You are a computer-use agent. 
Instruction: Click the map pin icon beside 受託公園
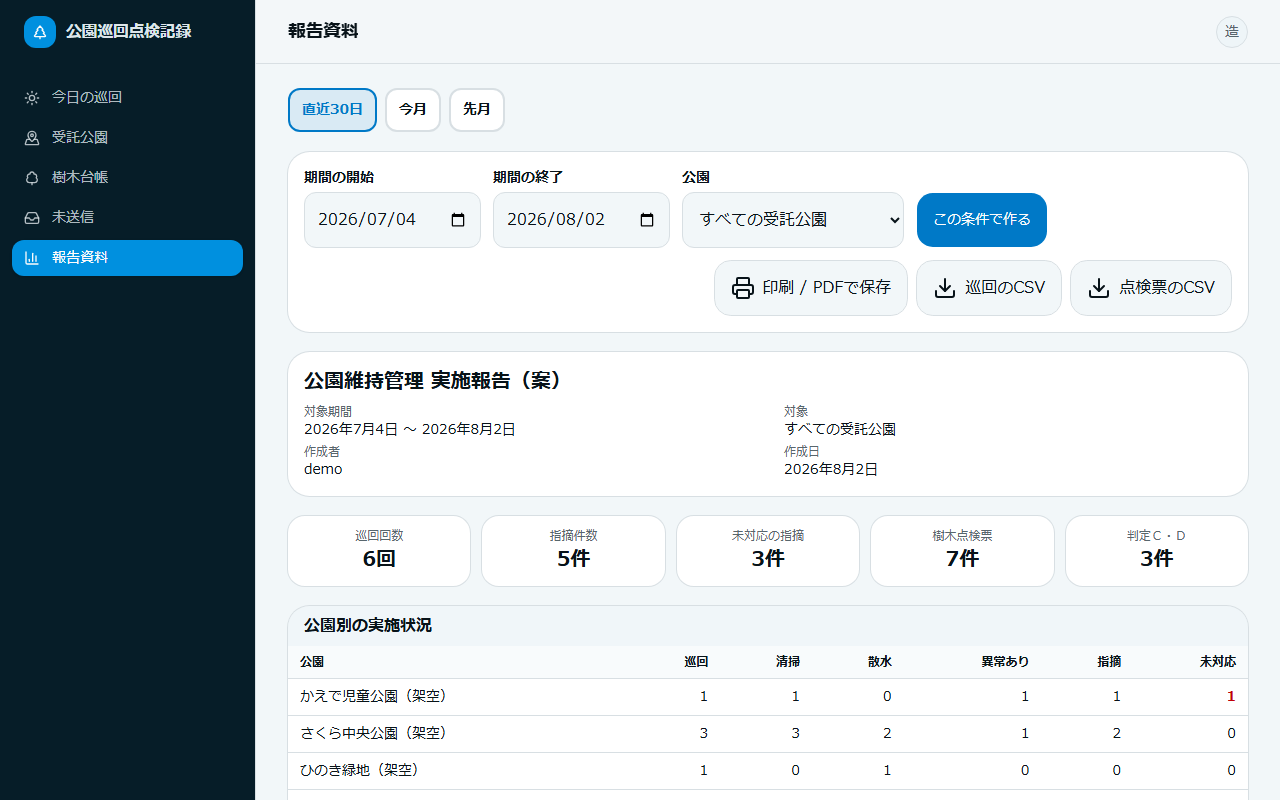[32, 138]
